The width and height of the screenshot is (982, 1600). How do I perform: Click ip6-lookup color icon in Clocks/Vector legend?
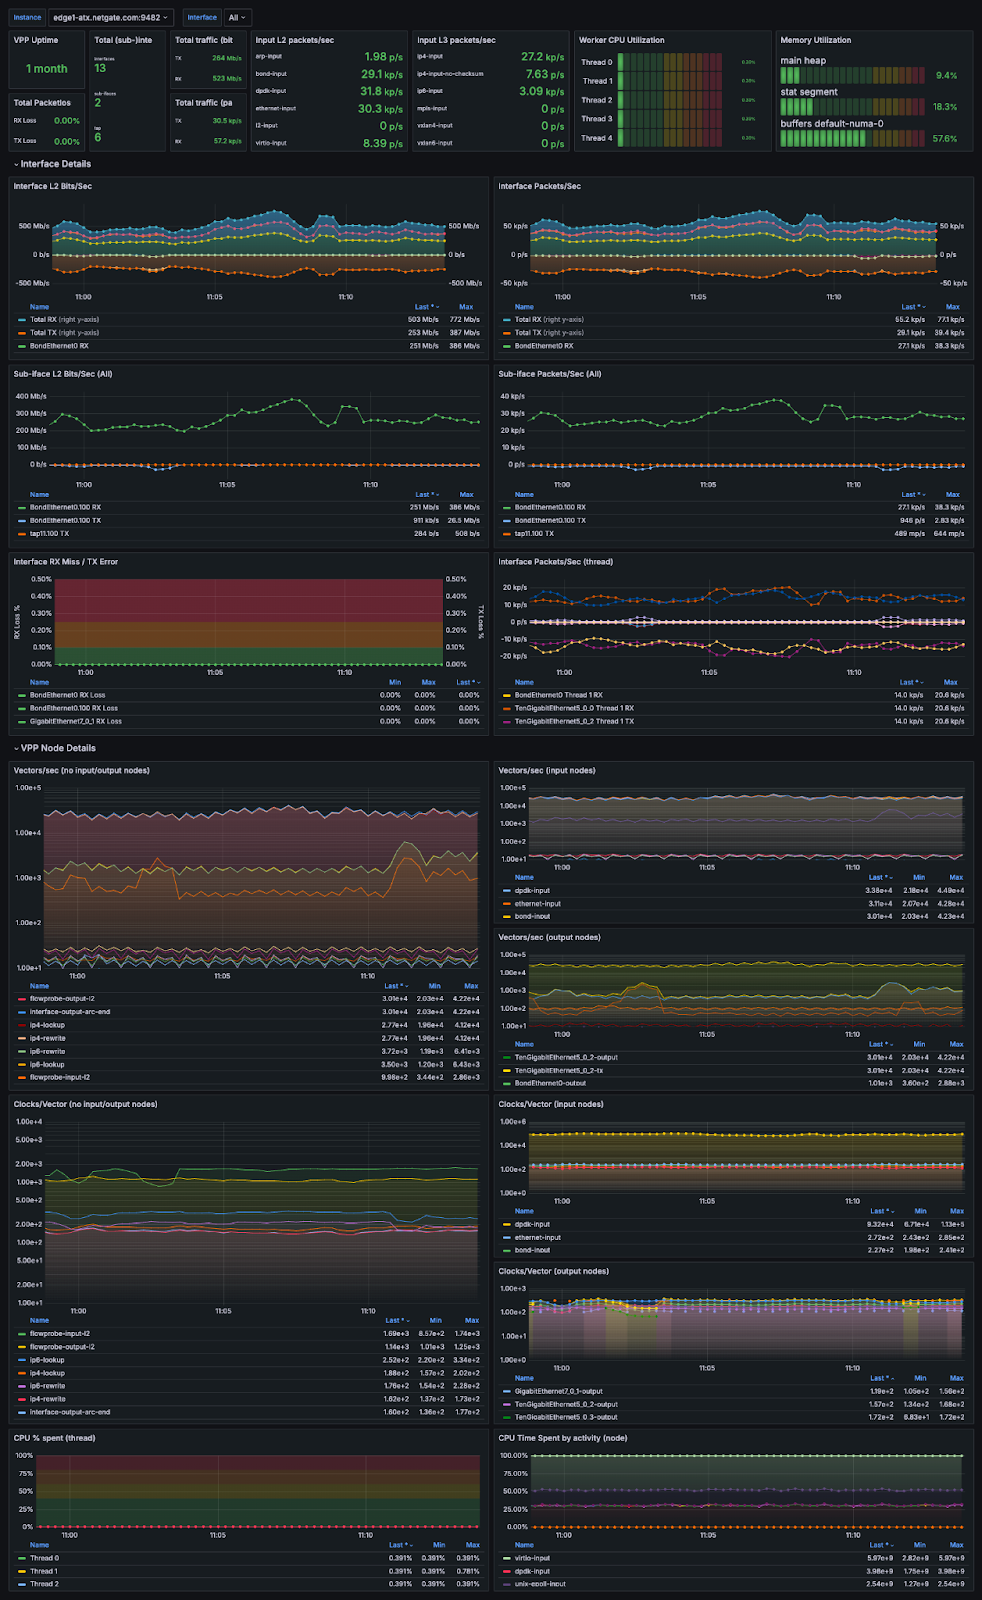tap(22, 1360)
